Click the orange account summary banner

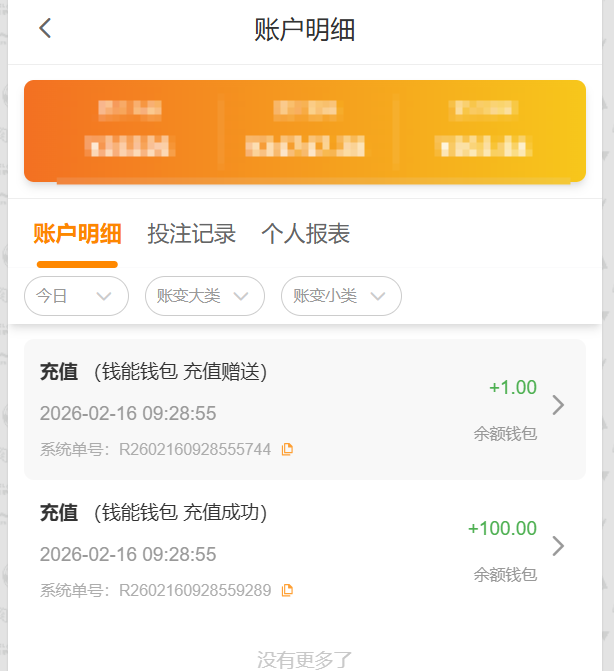point(305,131)
